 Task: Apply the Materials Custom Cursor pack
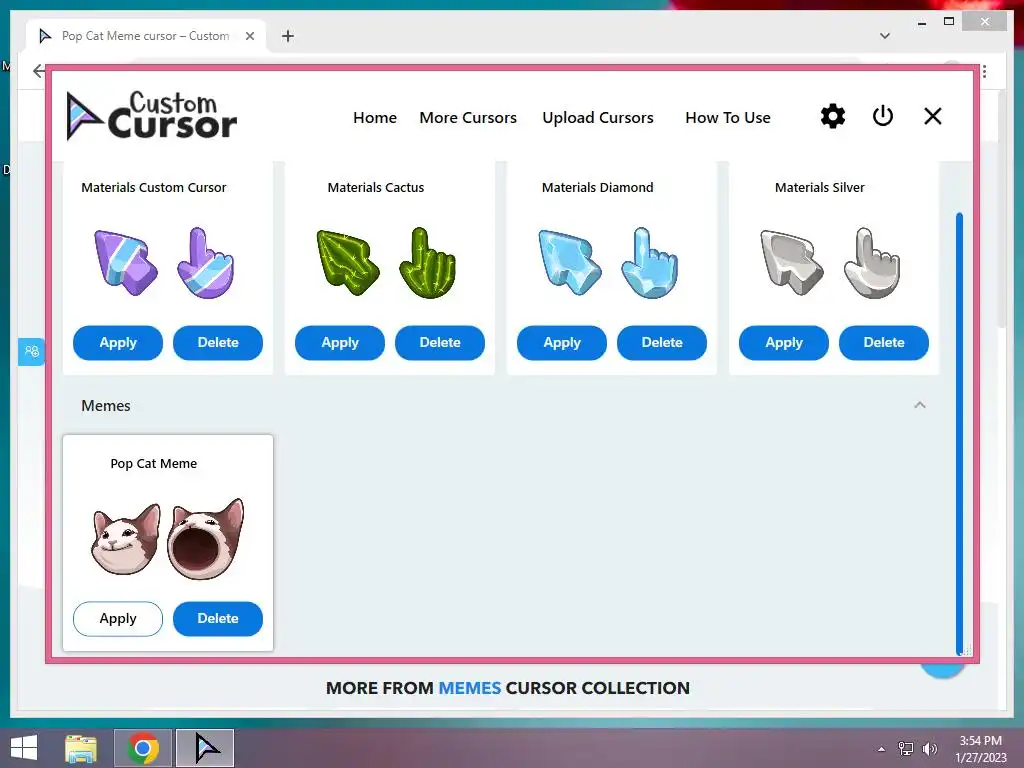118,343
